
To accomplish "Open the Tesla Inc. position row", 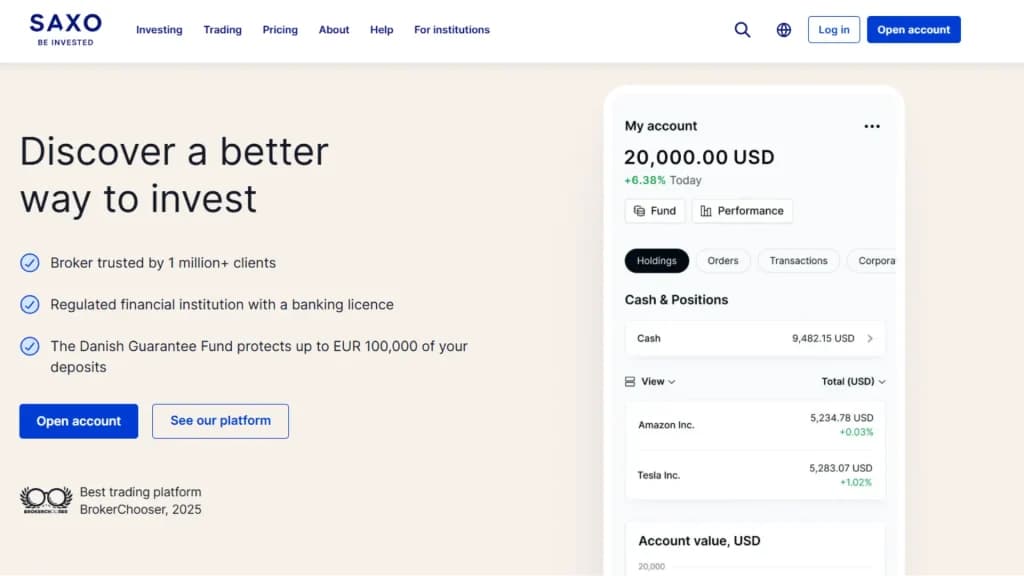I will tap(755, 475).
